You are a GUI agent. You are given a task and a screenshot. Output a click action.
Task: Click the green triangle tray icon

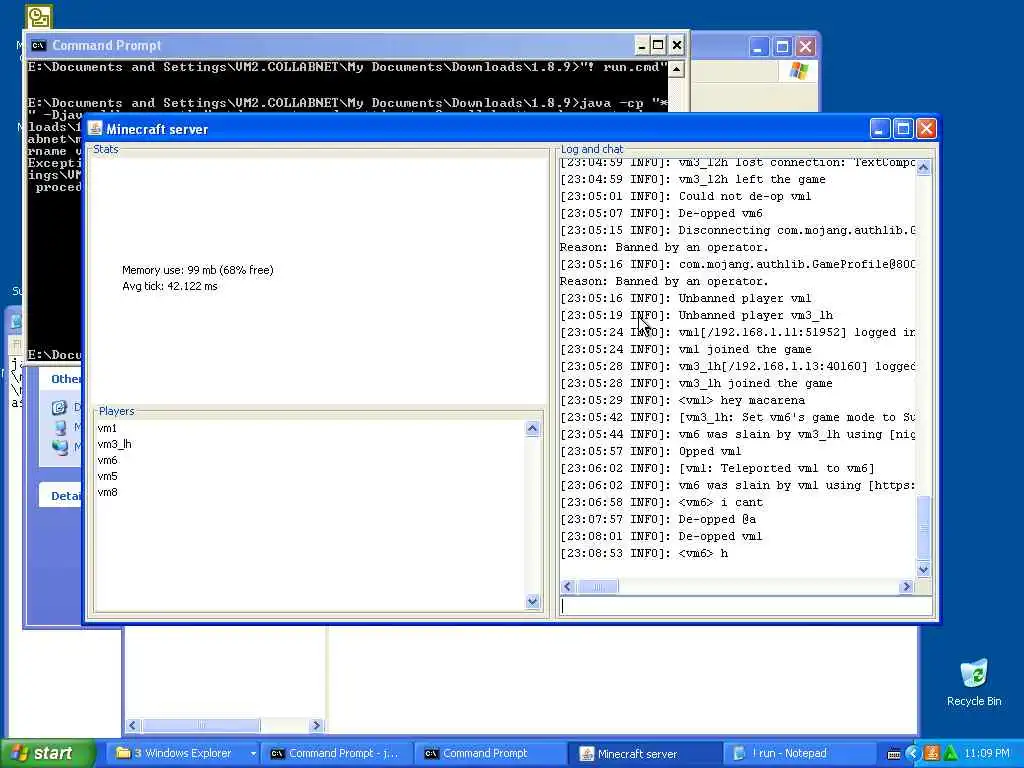(x=950, y=754)
